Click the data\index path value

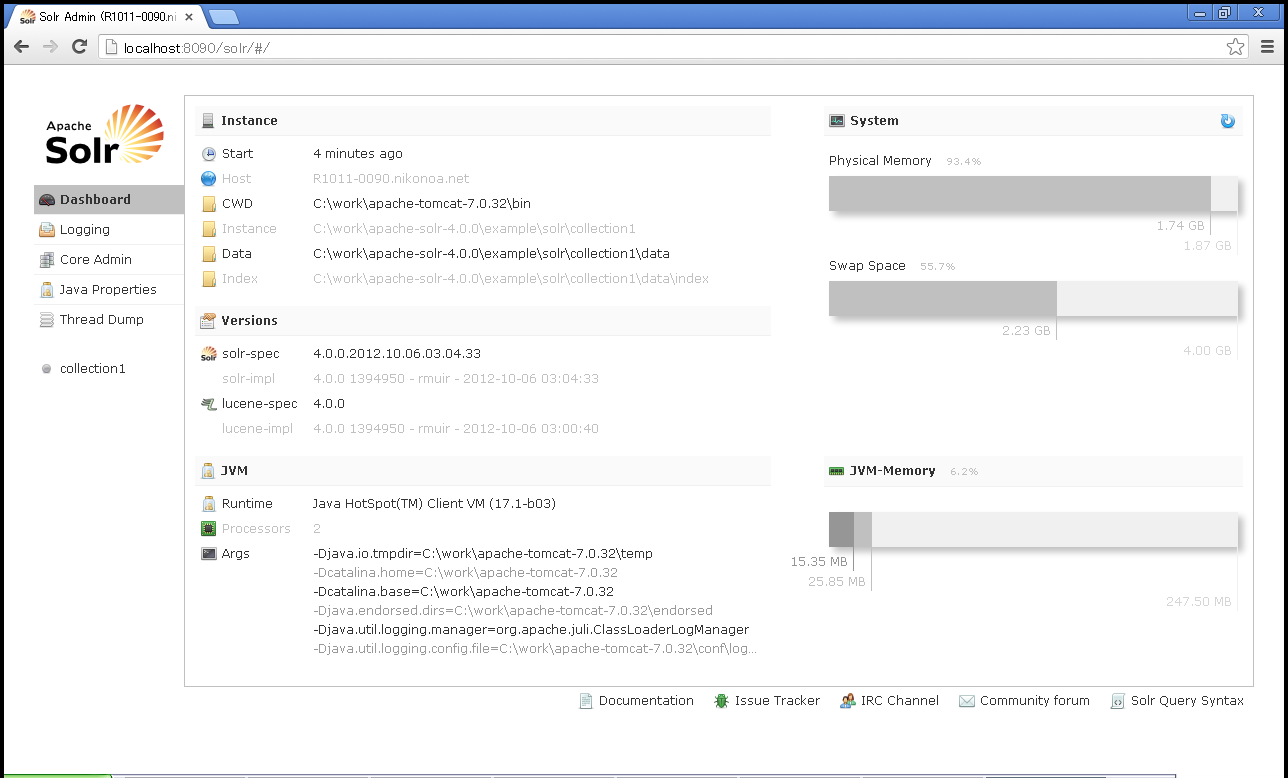pyautogui.click(x=511, y=279)
